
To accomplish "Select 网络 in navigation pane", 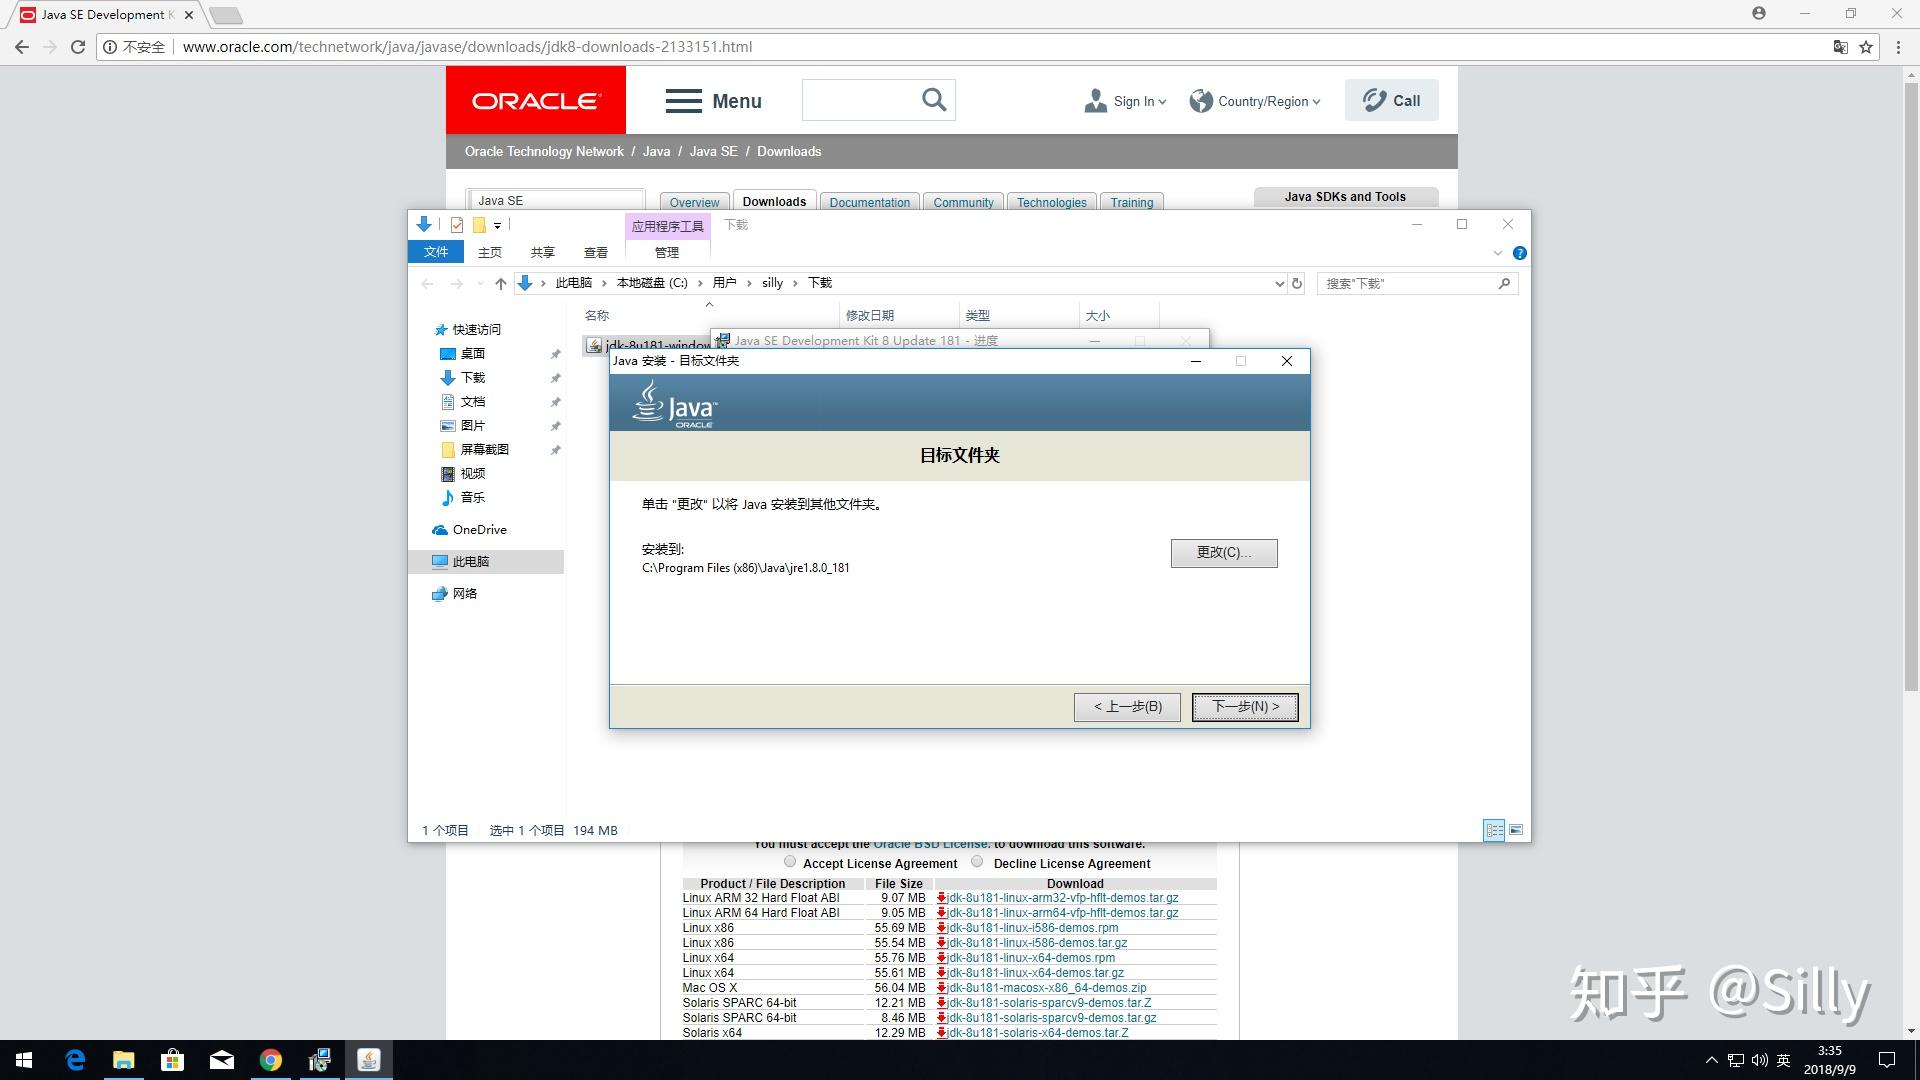I will click(464, 594).
